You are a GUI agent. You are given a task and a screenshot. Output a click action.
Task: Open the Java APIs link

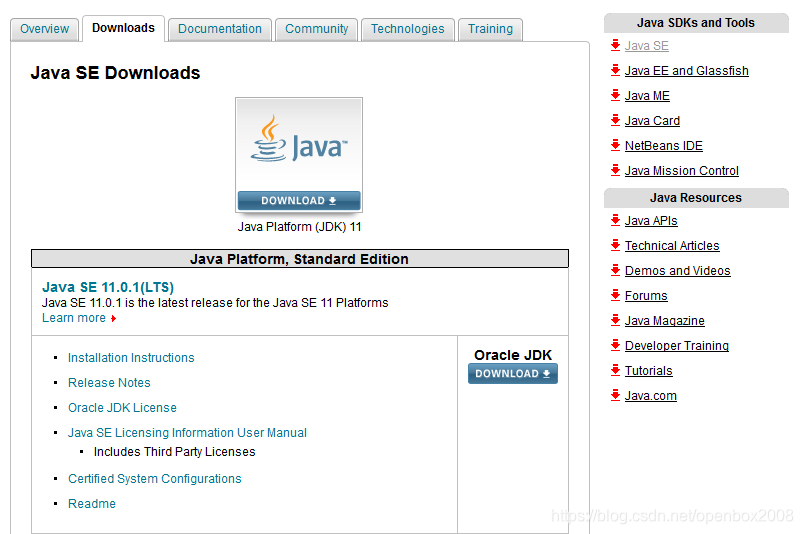pyautogui.click(x=651, y=221)
